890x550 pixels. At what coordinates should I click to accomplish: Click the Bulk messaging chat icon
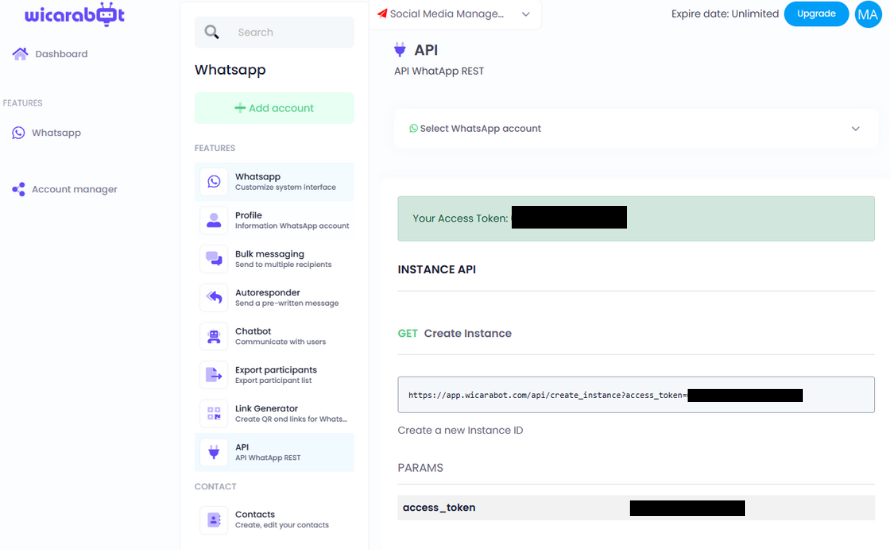214,259
